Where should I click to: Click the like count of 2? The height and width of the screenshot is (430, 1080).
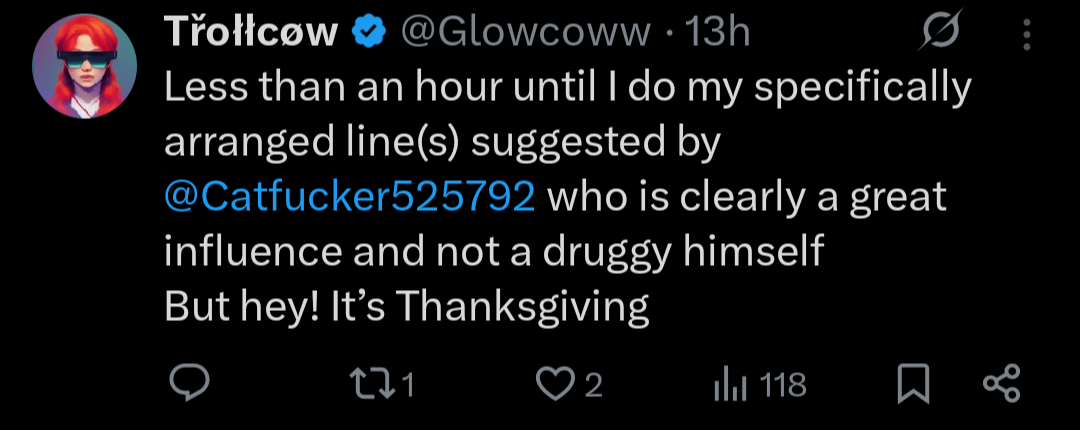coord(593,385)
